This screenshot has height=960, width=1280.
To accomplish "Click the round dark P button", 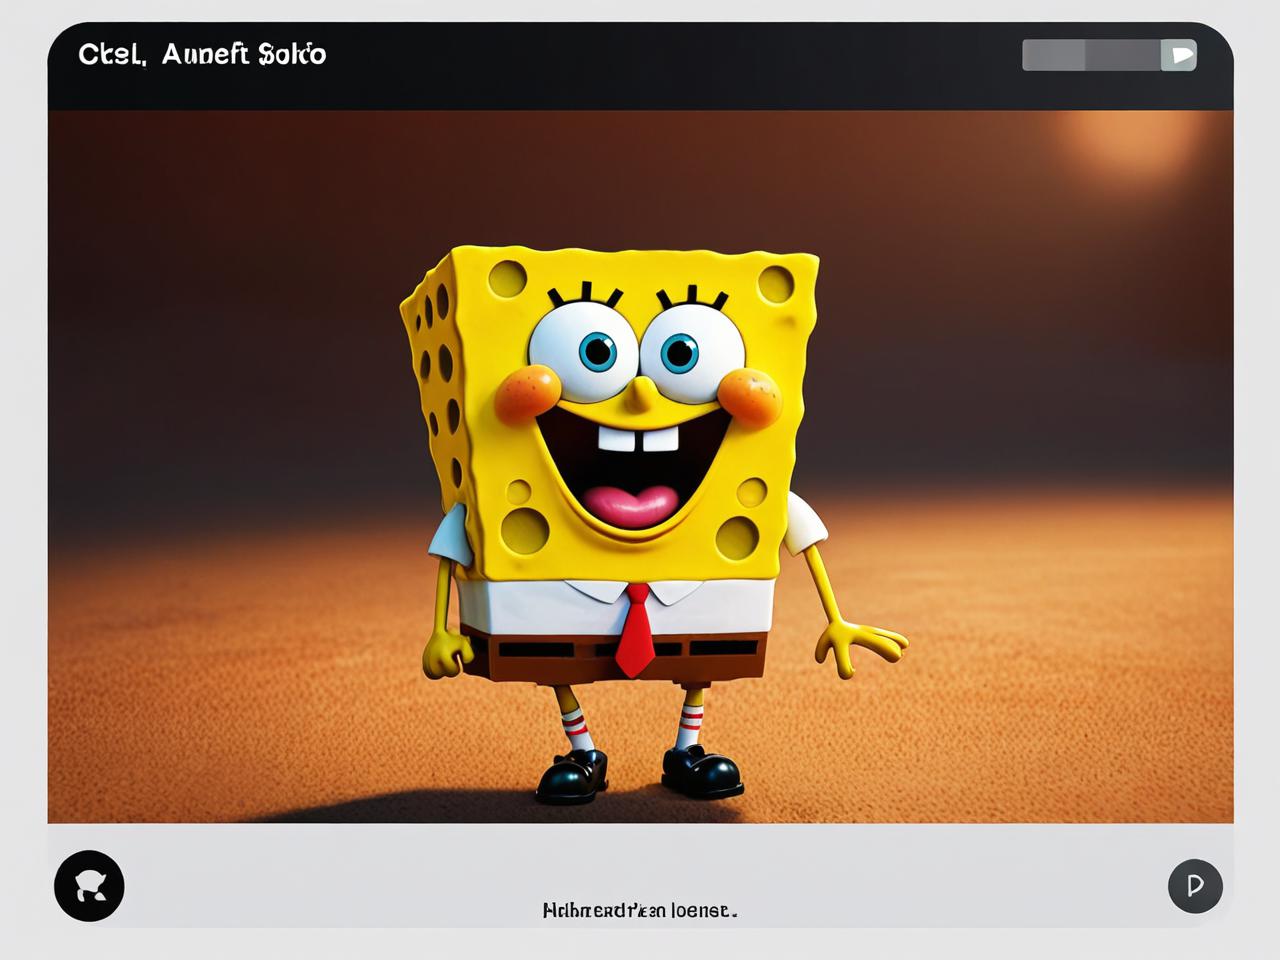I will (1195, 885).
